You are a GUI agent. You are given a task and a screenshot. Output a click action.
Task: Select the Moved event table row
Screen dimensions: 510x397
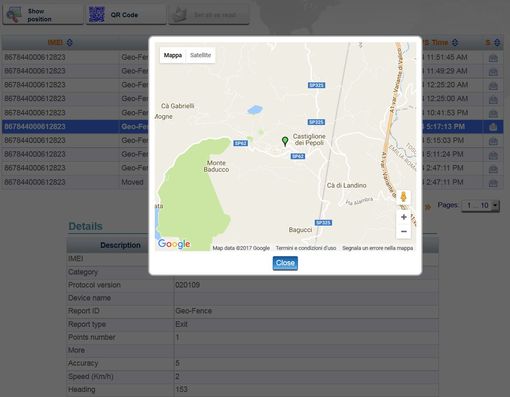point(252,182)
